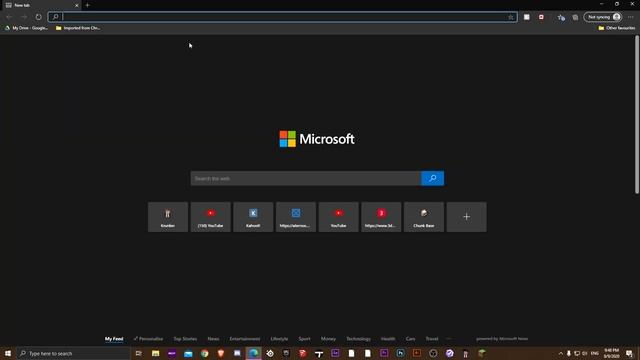Click the Type here to search box

point(73,353)
